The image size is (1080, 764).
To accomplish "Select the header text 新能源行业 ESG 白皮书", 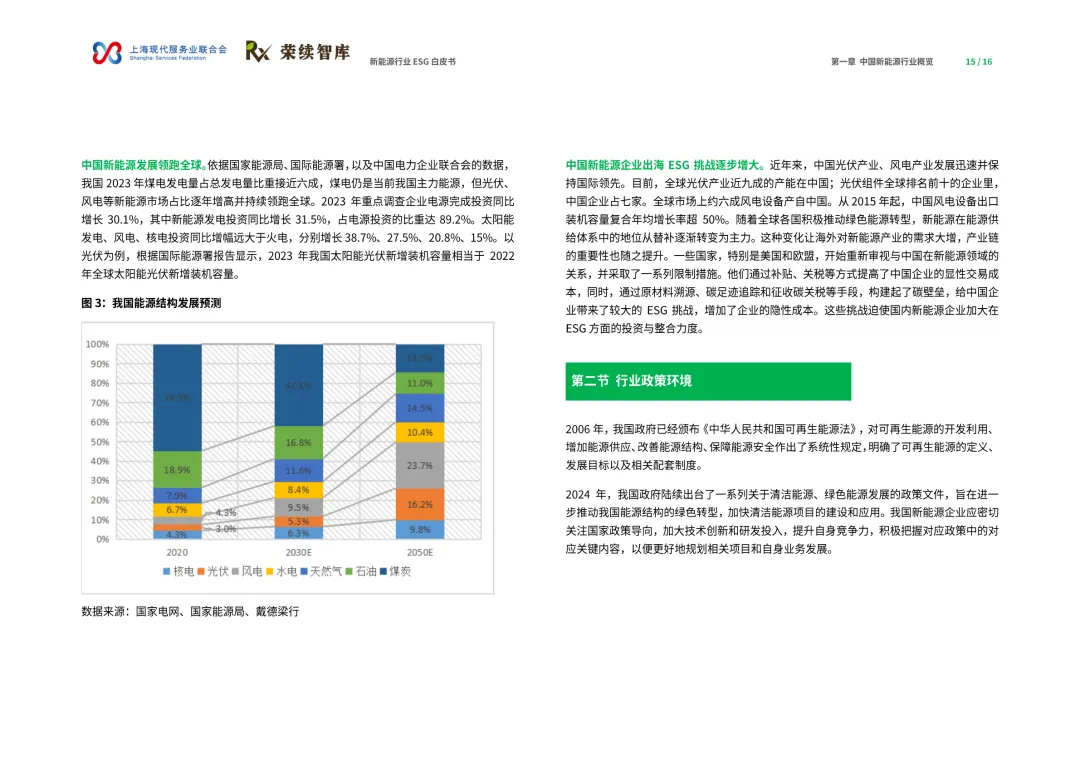I will point(413,62).
